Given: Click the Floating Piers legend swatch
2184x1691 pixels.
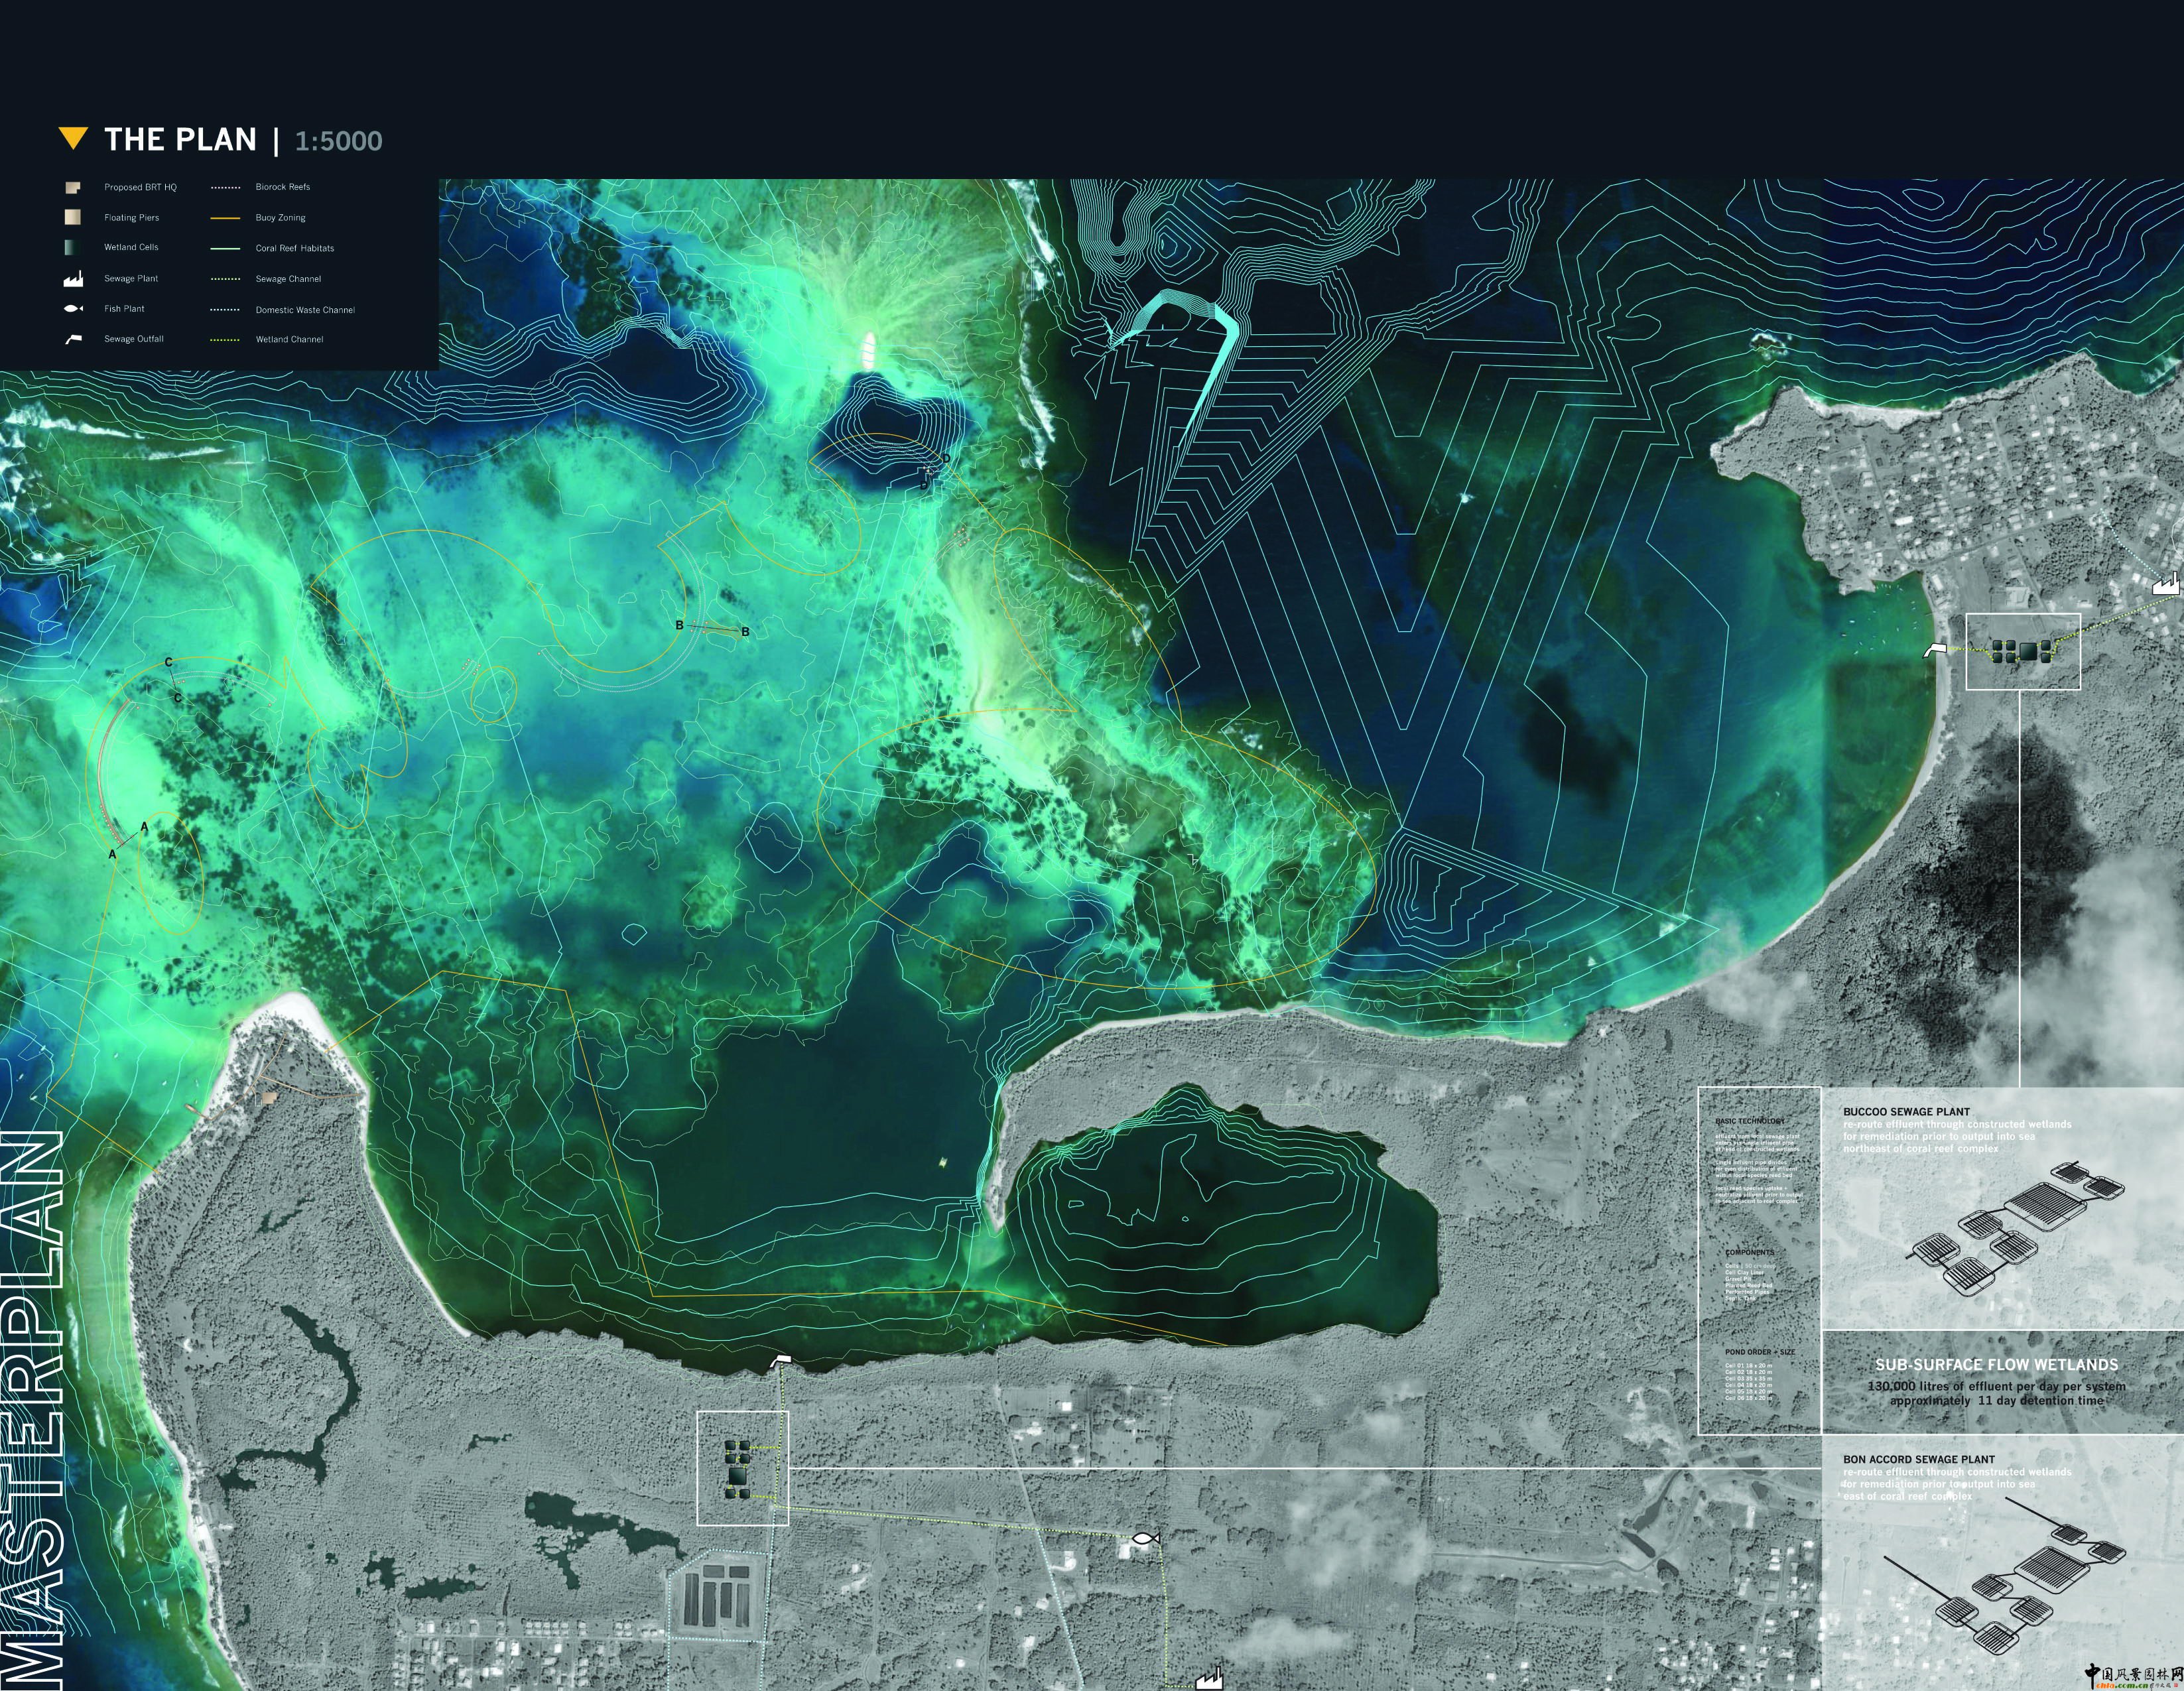Looking at the screenshot, I should coord(73,217).
